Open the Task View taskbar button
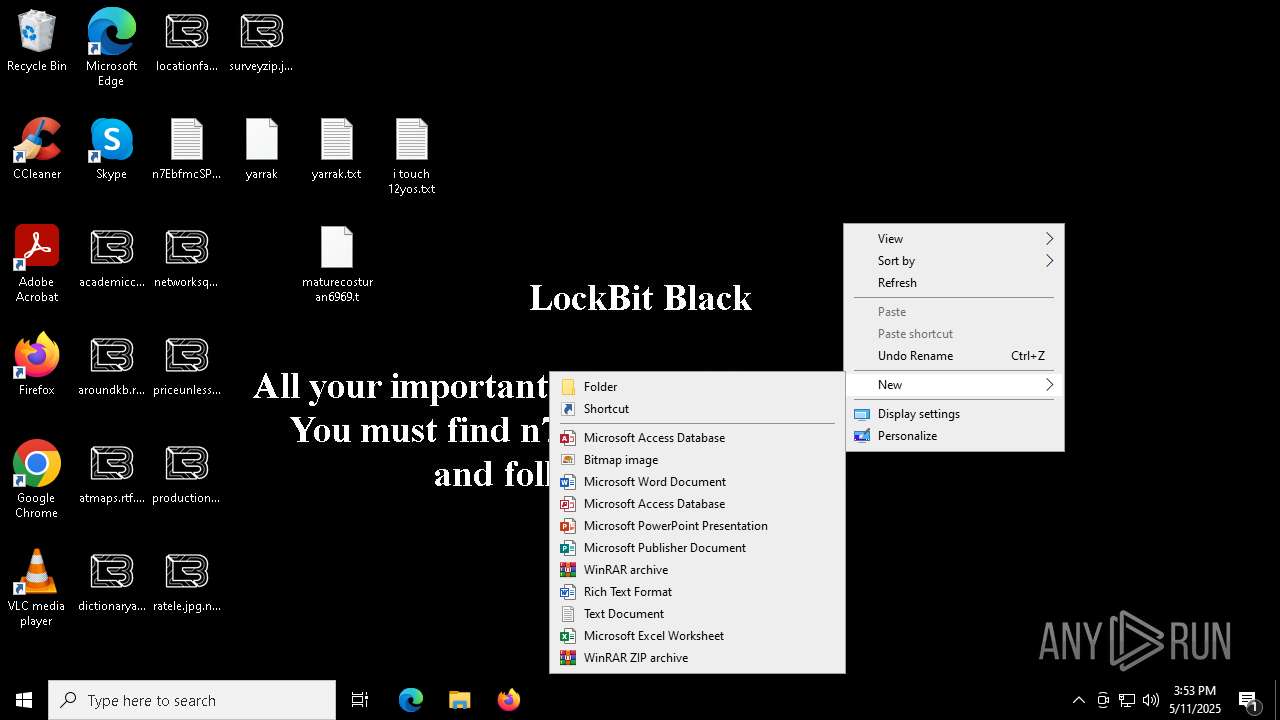 coord(360,700)
